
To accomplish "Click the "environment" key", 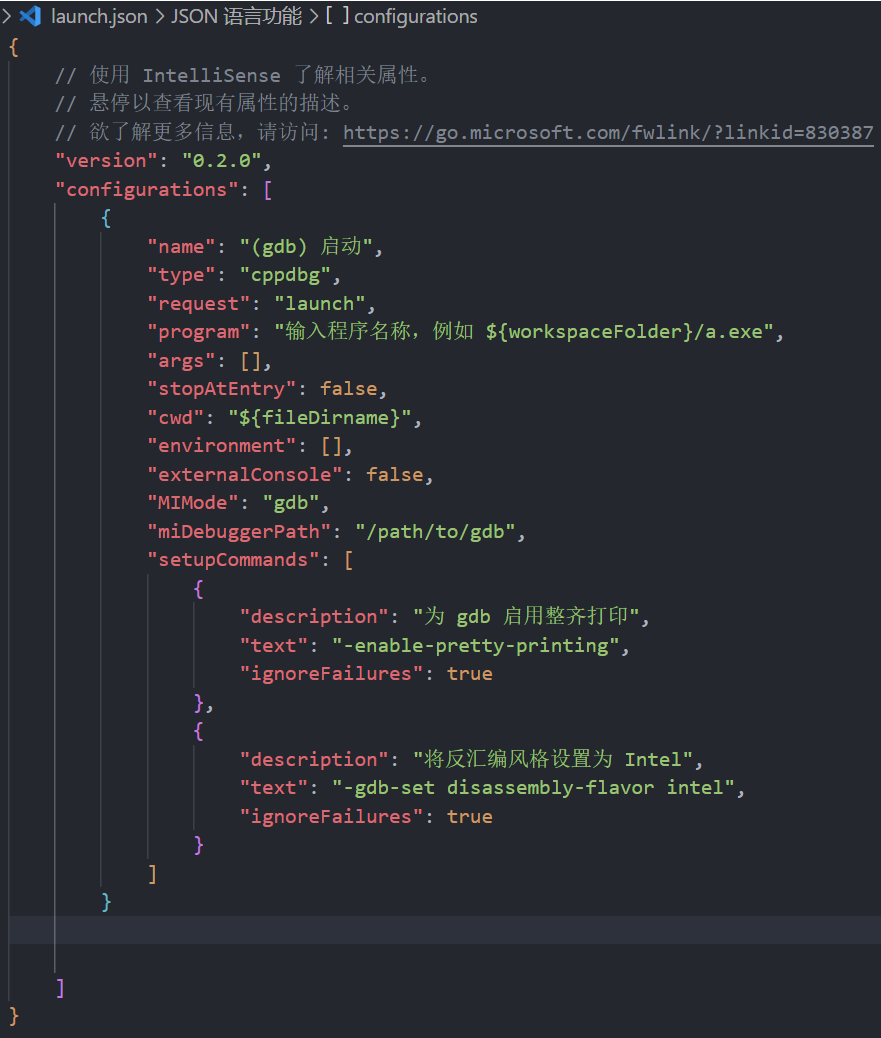I will [222, 446].
